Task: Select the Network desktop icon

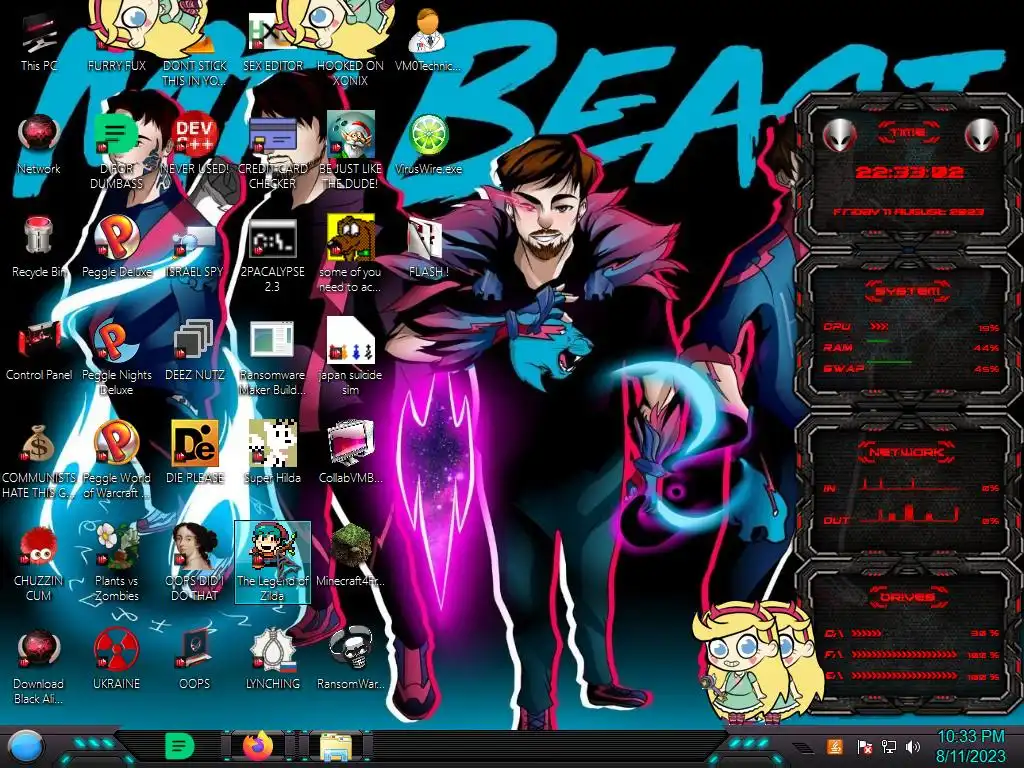Action: 39,145
